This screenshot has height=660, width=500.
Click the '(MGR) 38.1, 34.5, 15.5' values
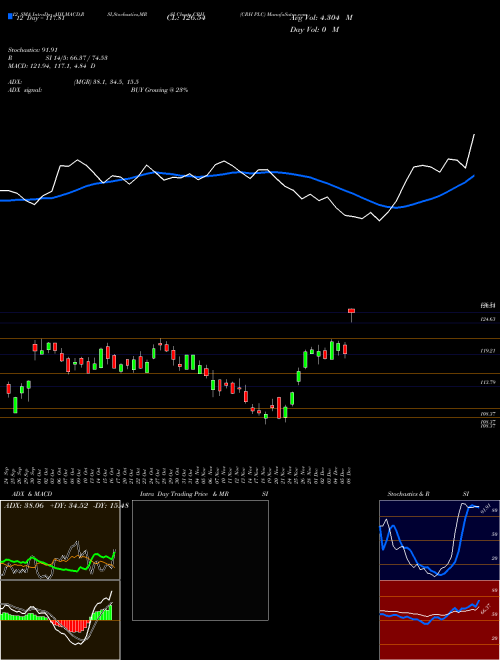[x=106, y=82]
